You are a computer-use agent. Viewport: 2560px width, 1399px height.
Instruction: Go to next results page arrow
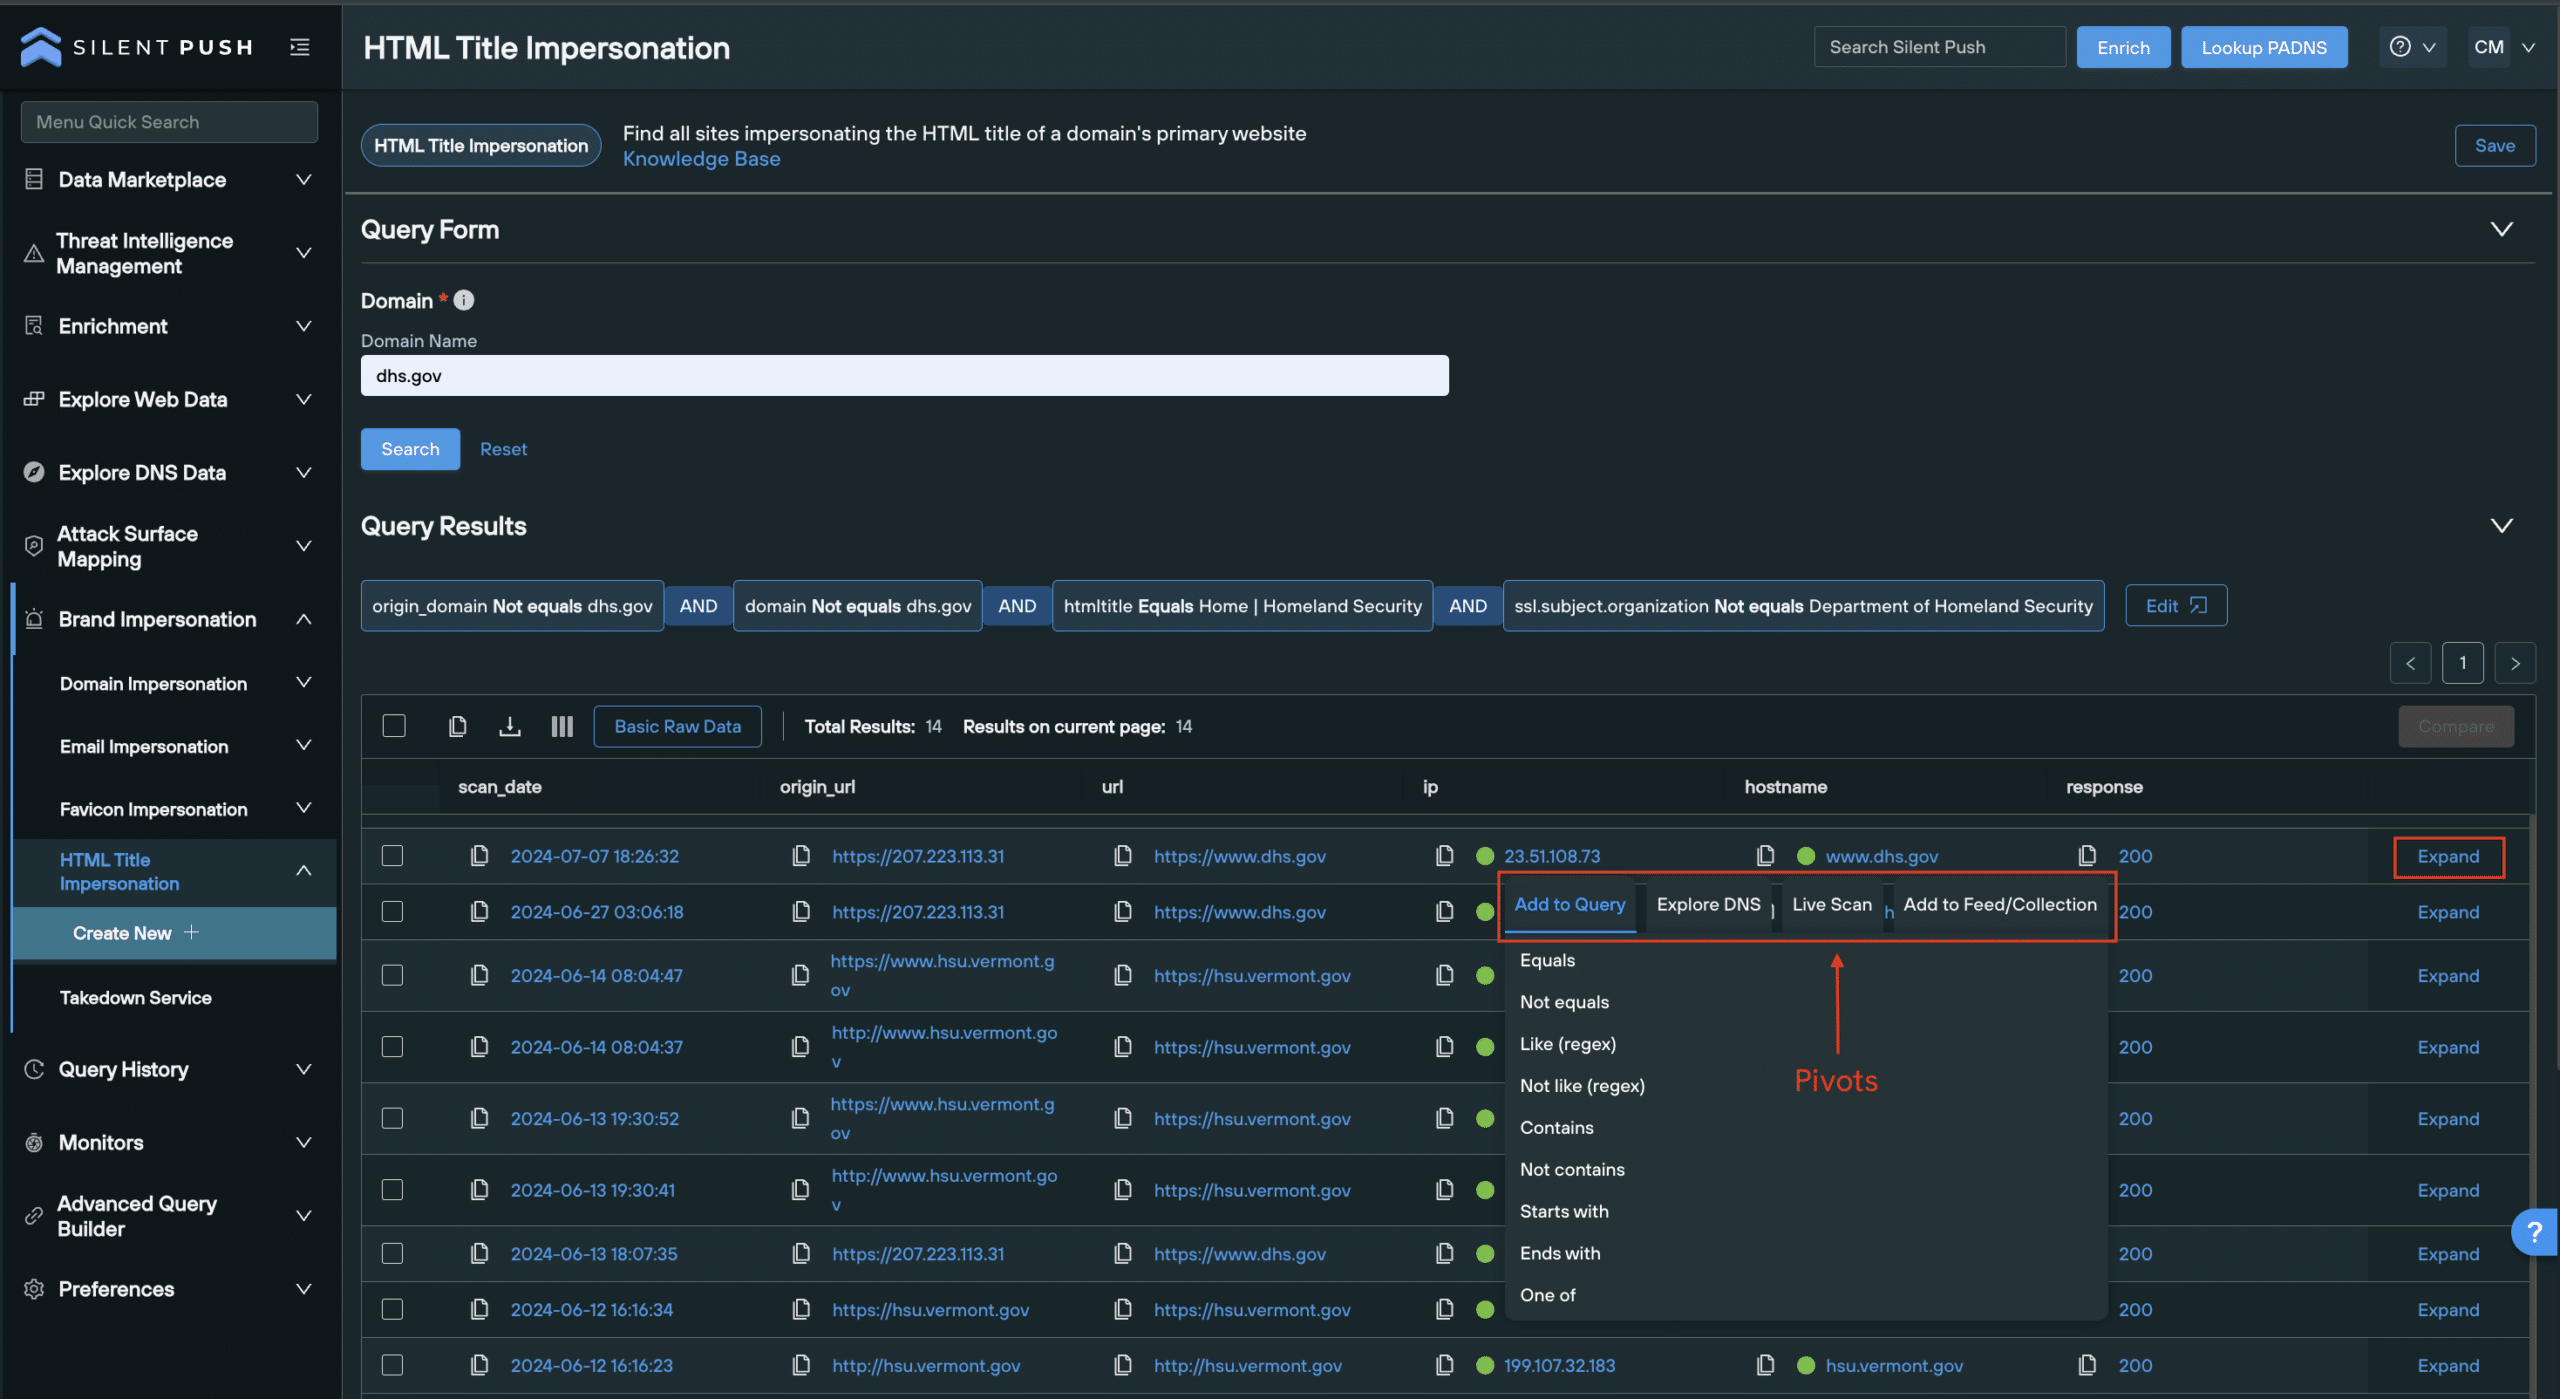(x=2515, y=663)
